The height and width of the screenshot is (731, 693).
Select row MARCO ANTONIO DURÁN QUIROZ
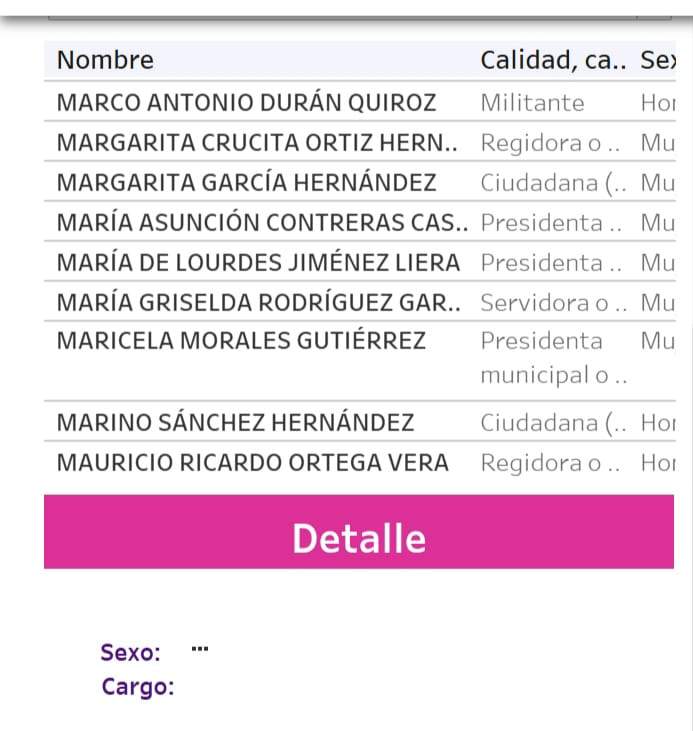[246, 103]
